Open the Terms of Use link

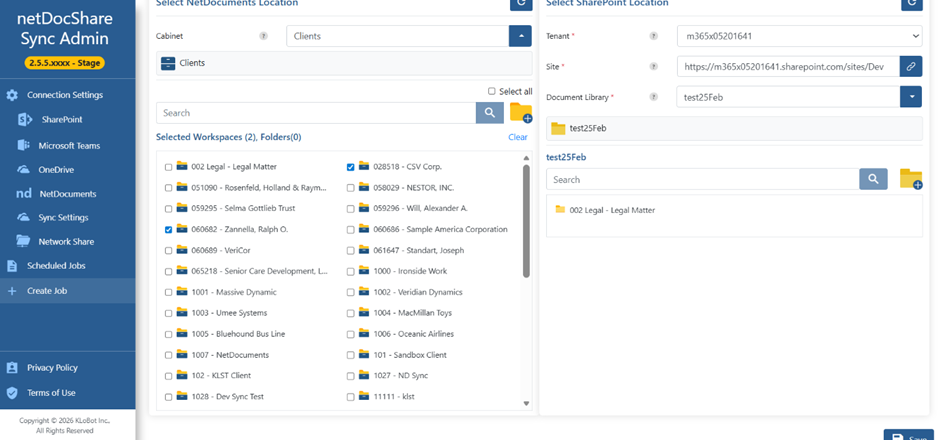(x=51, y=393)
